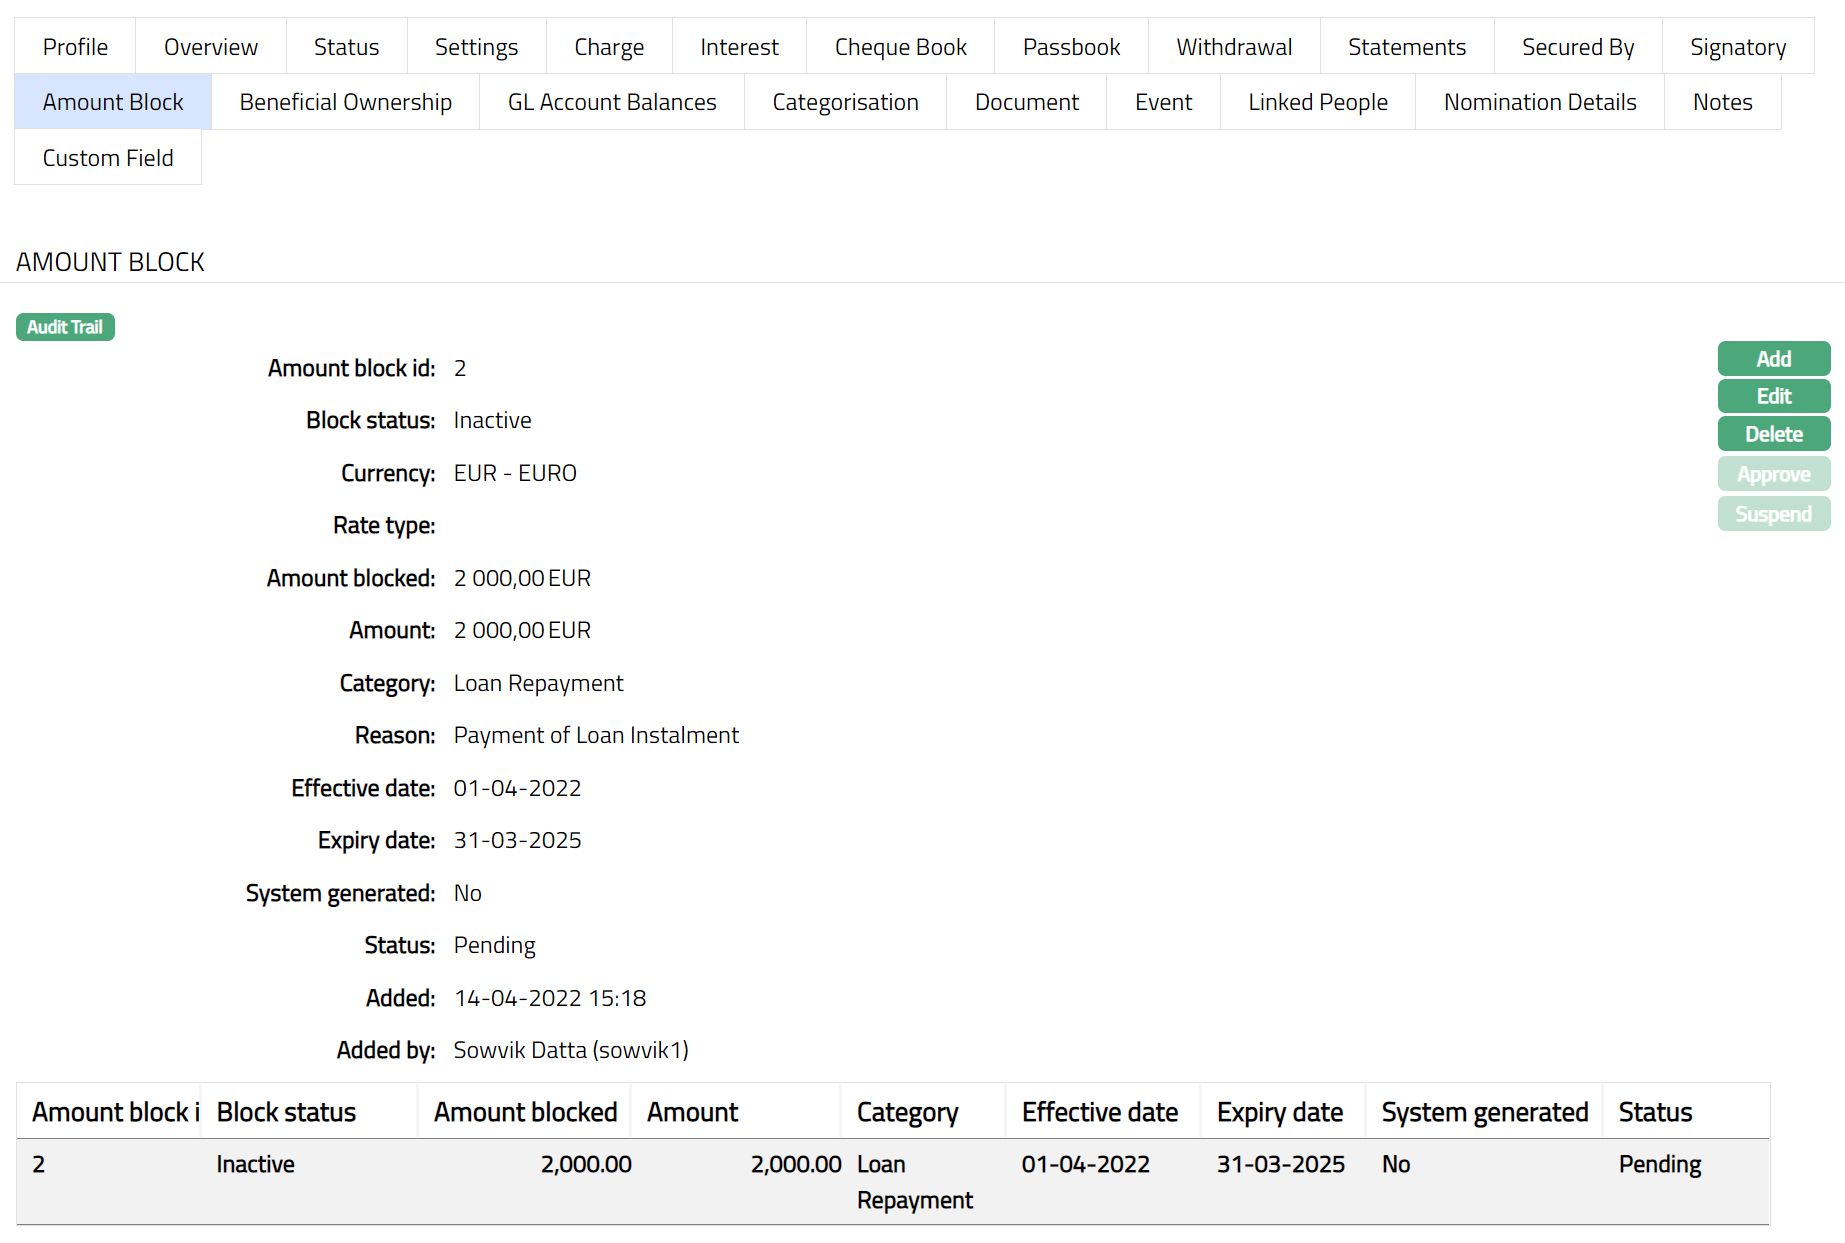
Task: Select the Custom Field tab
Action: coord(108,158)
